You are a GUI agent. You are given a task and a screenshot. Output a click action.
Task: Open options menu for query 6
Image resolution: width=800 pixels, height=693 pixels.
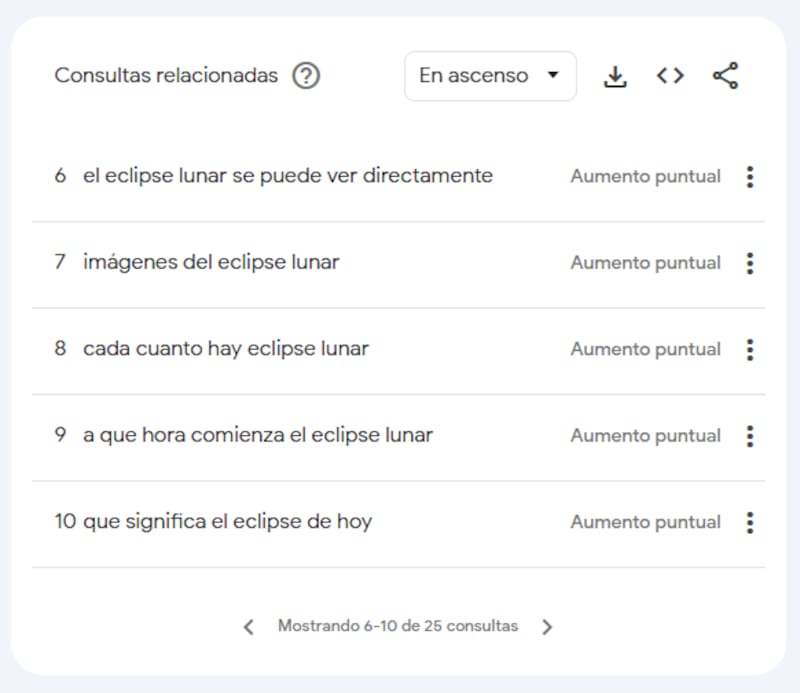(750, 177)
